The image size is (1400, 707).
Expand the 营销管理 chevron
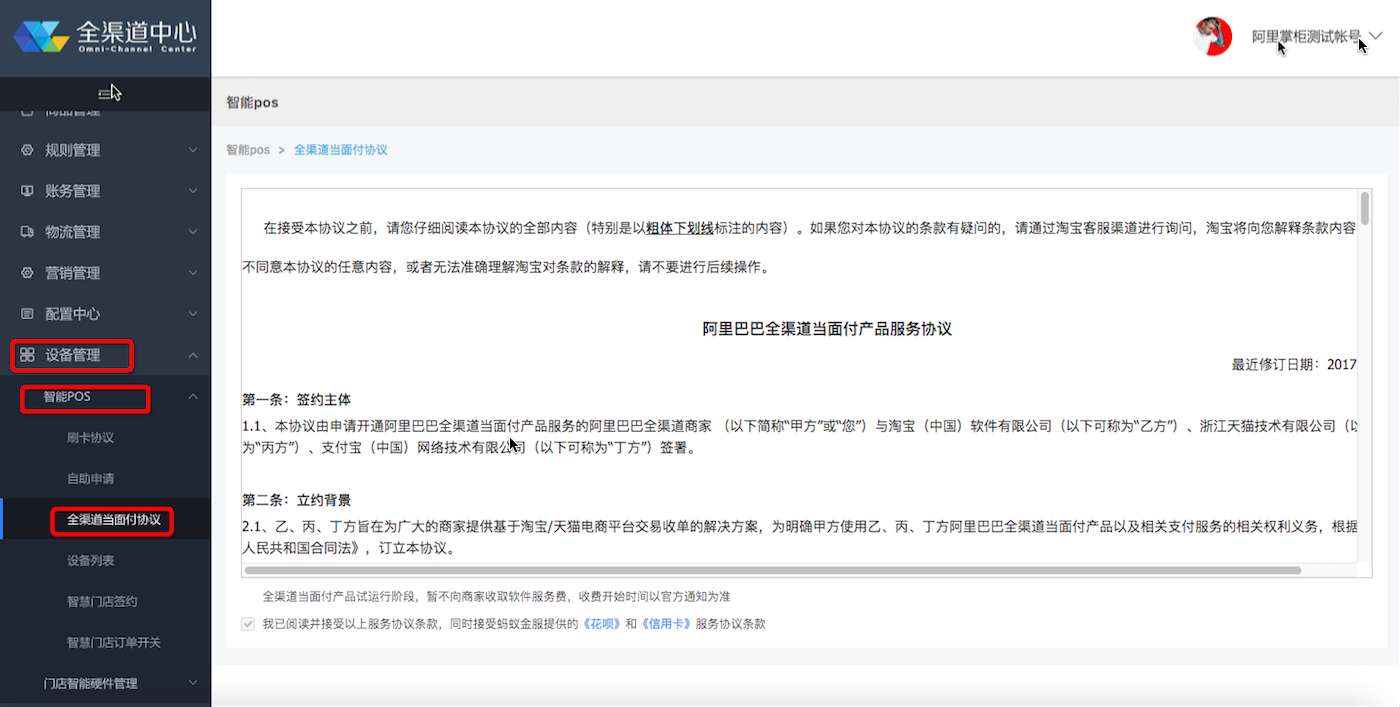193,273
